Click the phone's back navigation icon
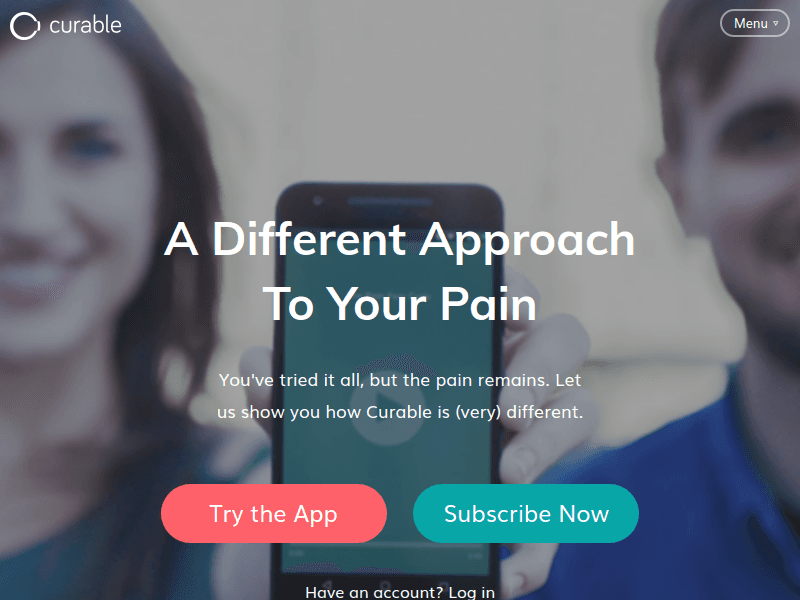800x600 pixels. pos(327,586)
